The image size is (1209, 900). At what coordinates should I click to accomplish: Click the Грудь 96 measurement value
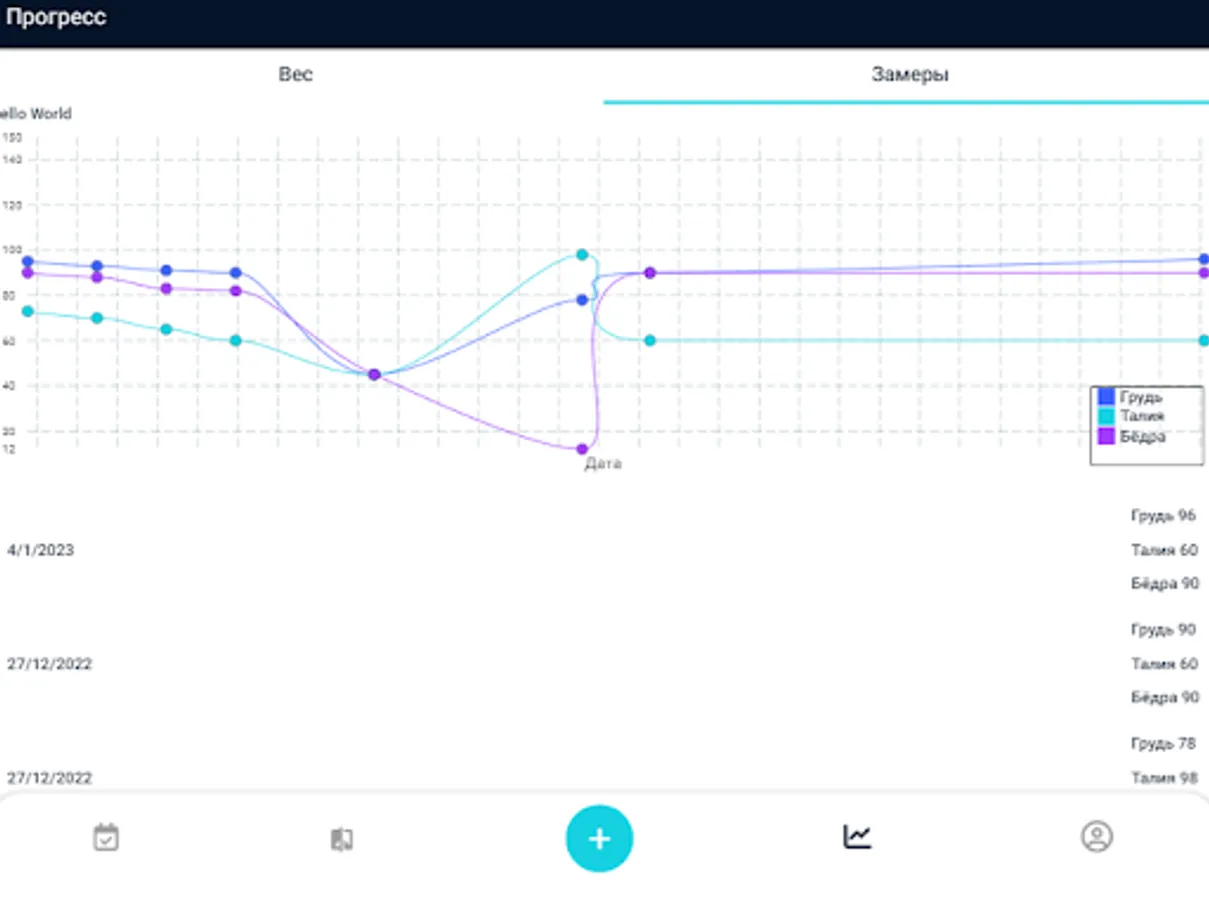1163,516
